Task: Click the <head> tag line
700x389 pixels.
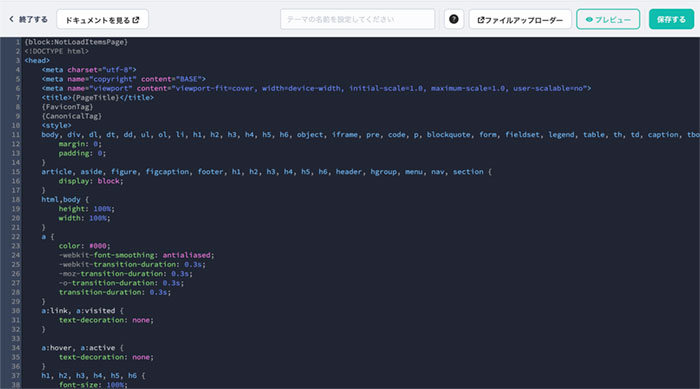Action: click(37, 60)
